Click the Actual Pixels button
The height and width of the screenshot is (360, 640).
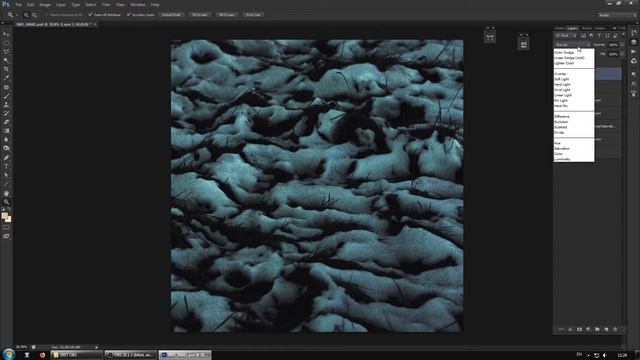pos(171,15)
